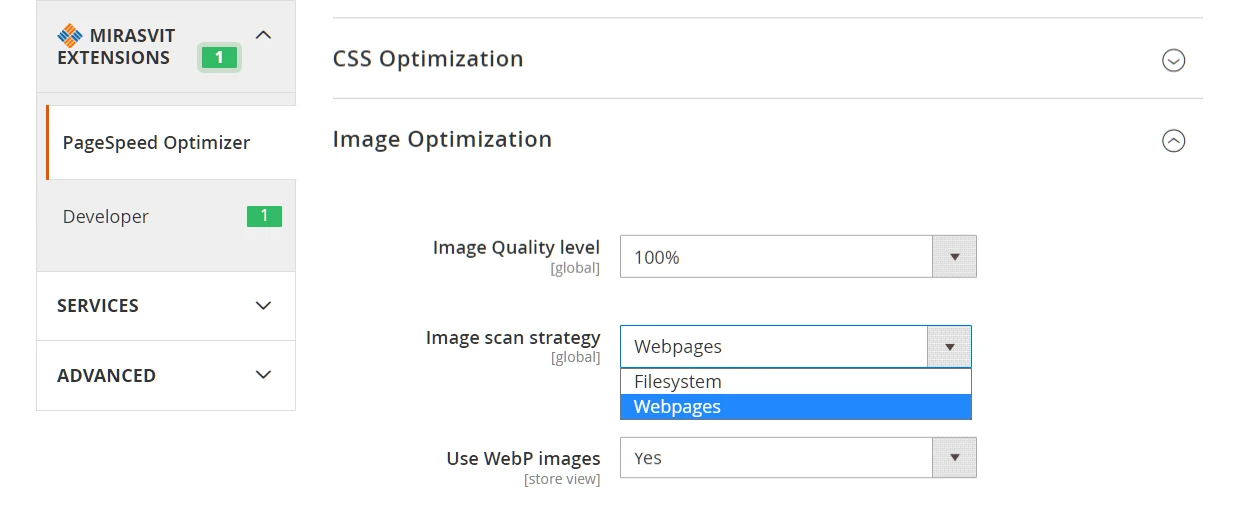Expand the SERVICES section chevron
Screen dimensions: 1240x521
[263, 306]
